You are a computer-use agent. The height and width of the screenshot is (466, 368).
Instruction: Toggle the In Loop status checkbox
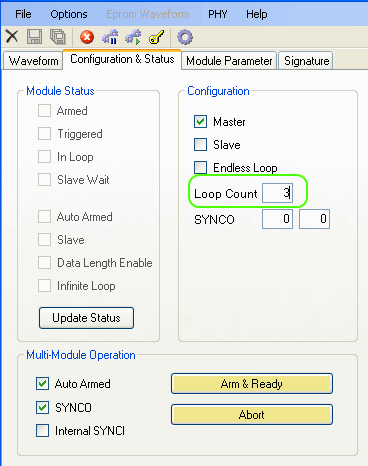click(x=44, y=157)
